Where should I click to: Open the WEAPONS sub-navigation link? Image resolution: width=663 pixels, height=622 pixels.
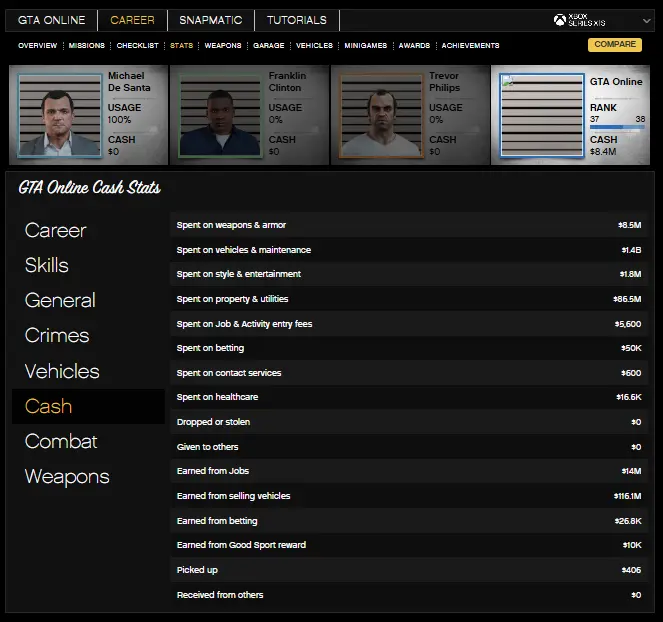[x=223, y=46]
